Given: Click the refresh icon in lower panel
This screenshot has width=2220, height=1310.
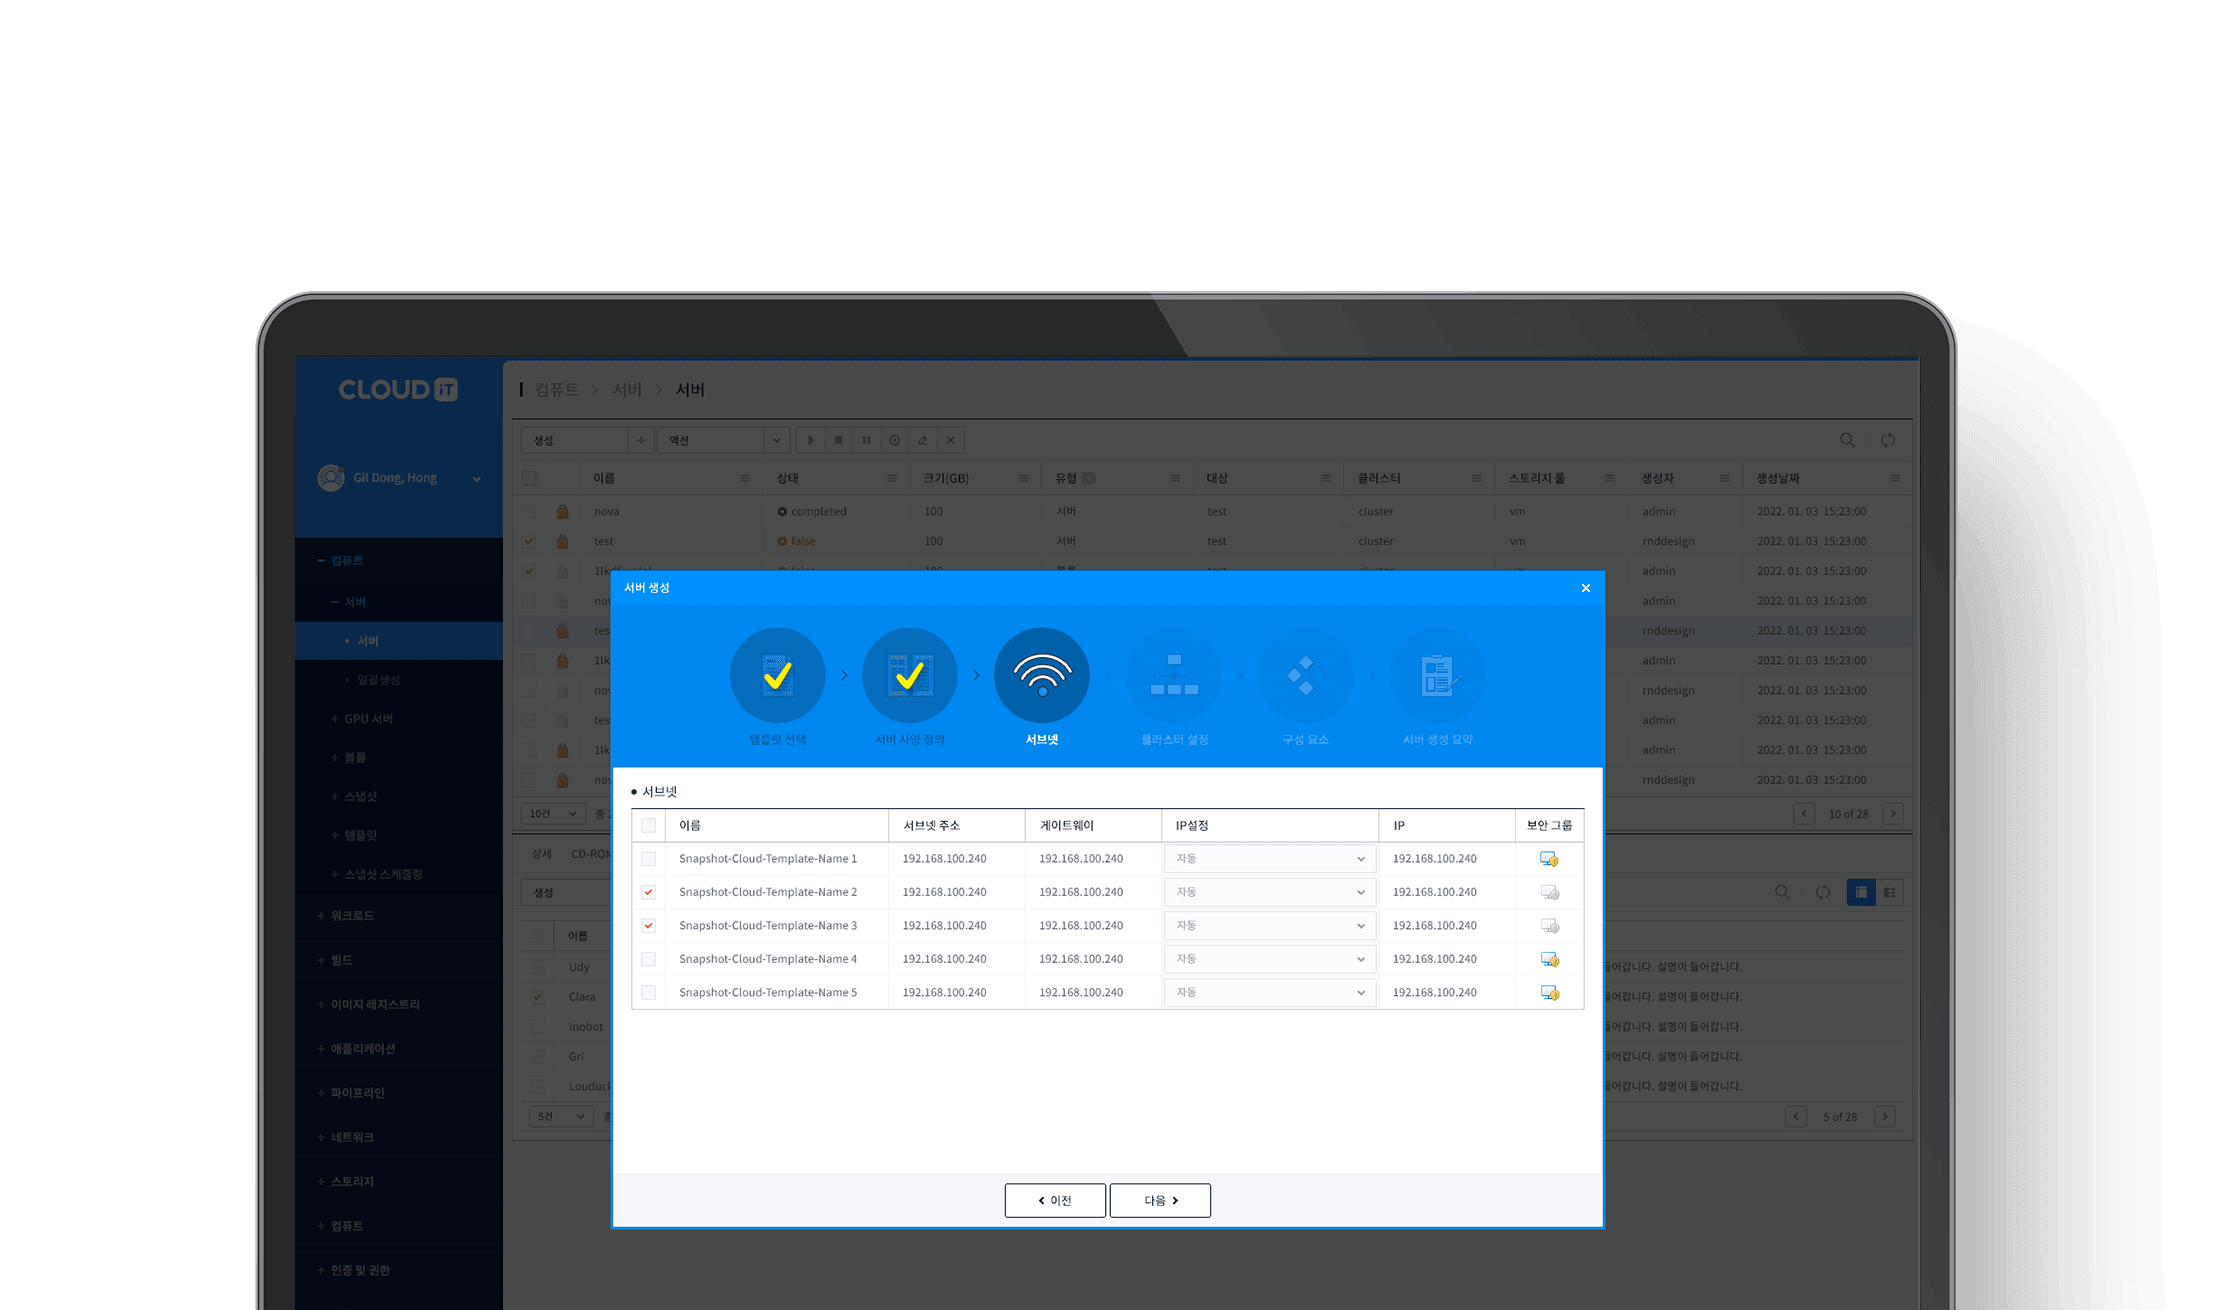Looking at the screenshot, I should (1823, 892).
